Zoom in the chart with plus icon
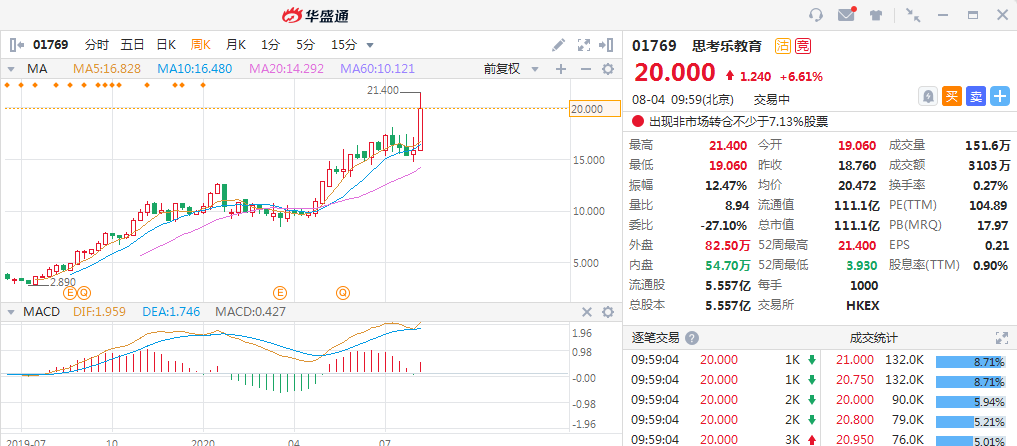The image size is (1017, 446). [x=561, y=69]
